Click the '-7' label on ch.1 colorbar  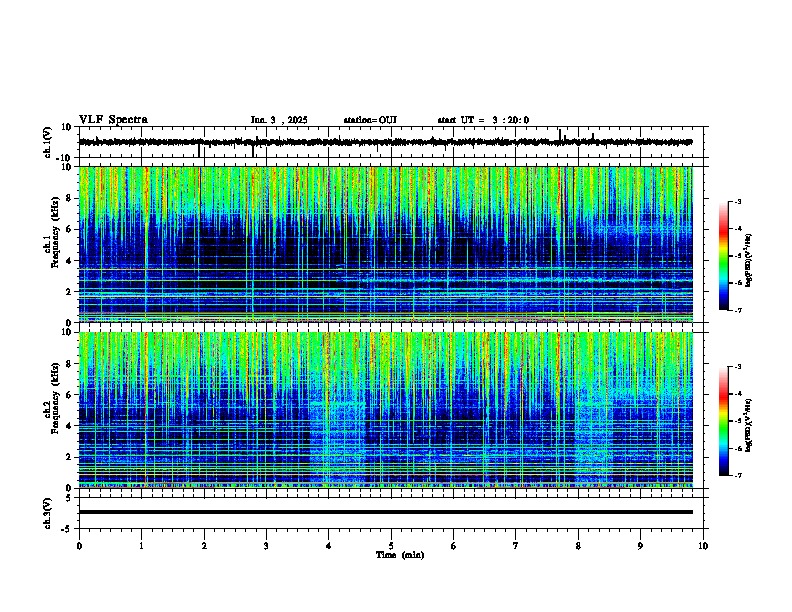click(738, 310)
